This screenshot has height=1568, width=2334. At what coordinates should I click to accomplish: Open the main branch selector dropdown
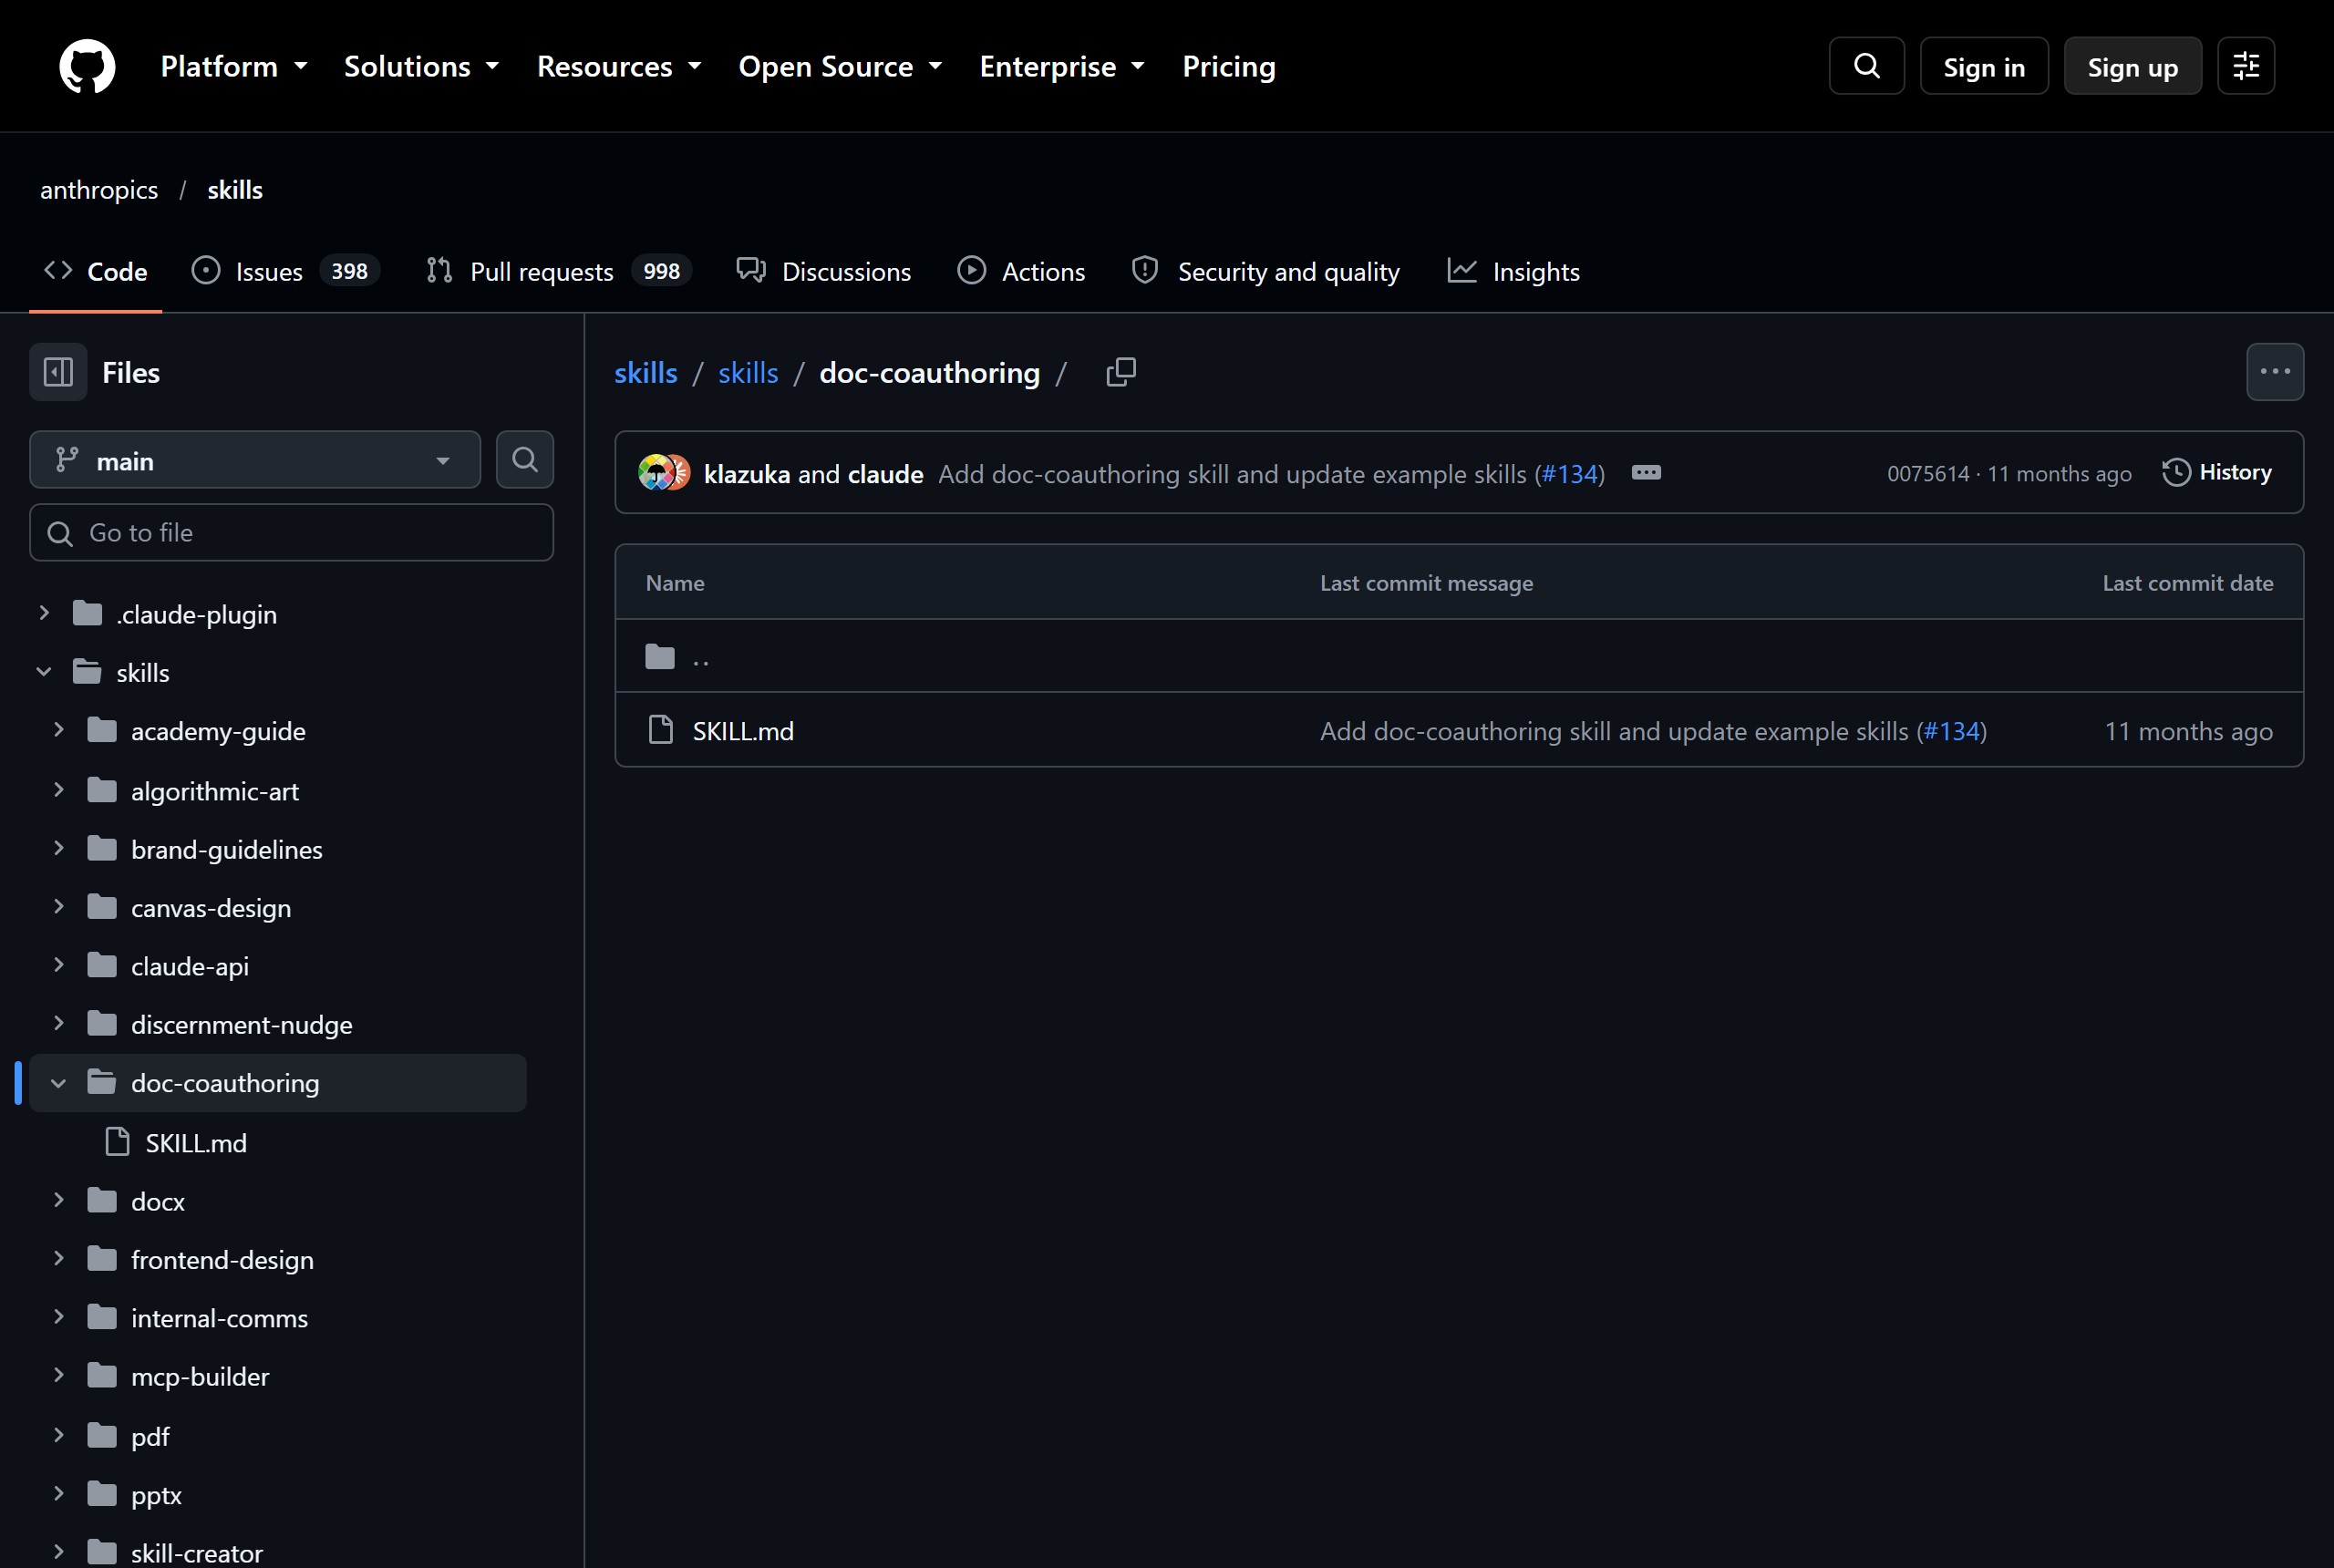(255, 460)
